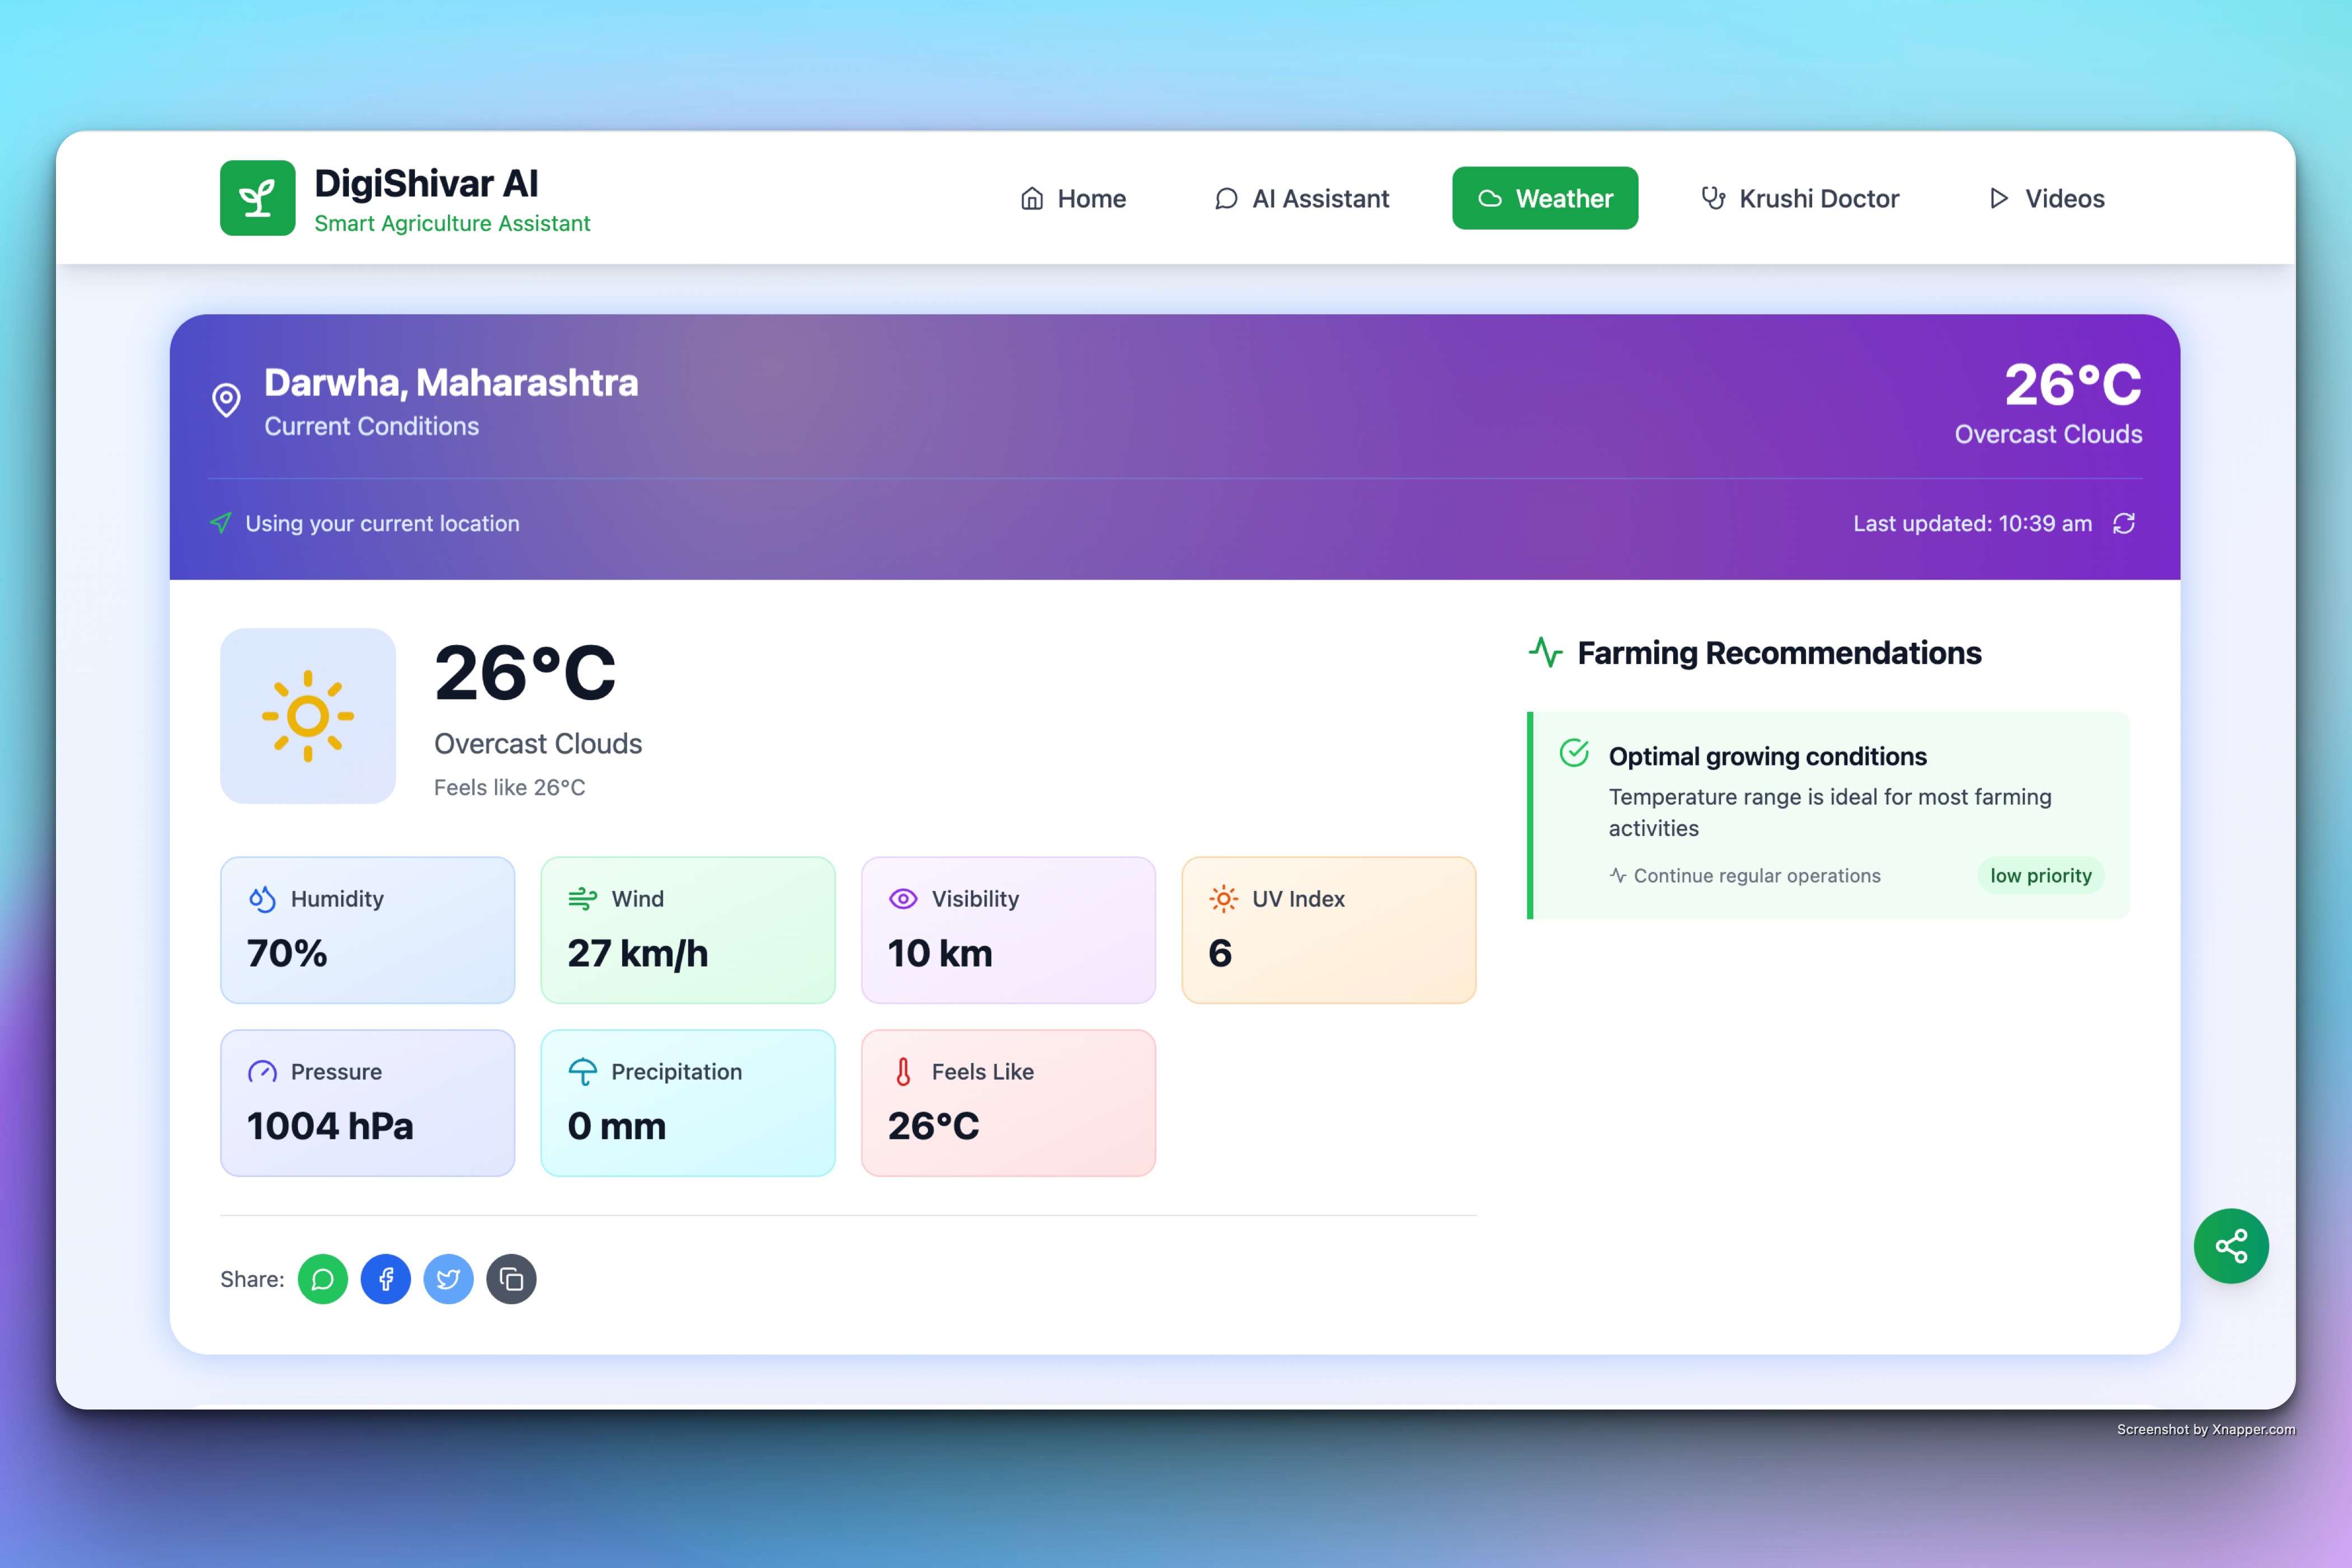Open the AI Assistant page

point(1301,198)
